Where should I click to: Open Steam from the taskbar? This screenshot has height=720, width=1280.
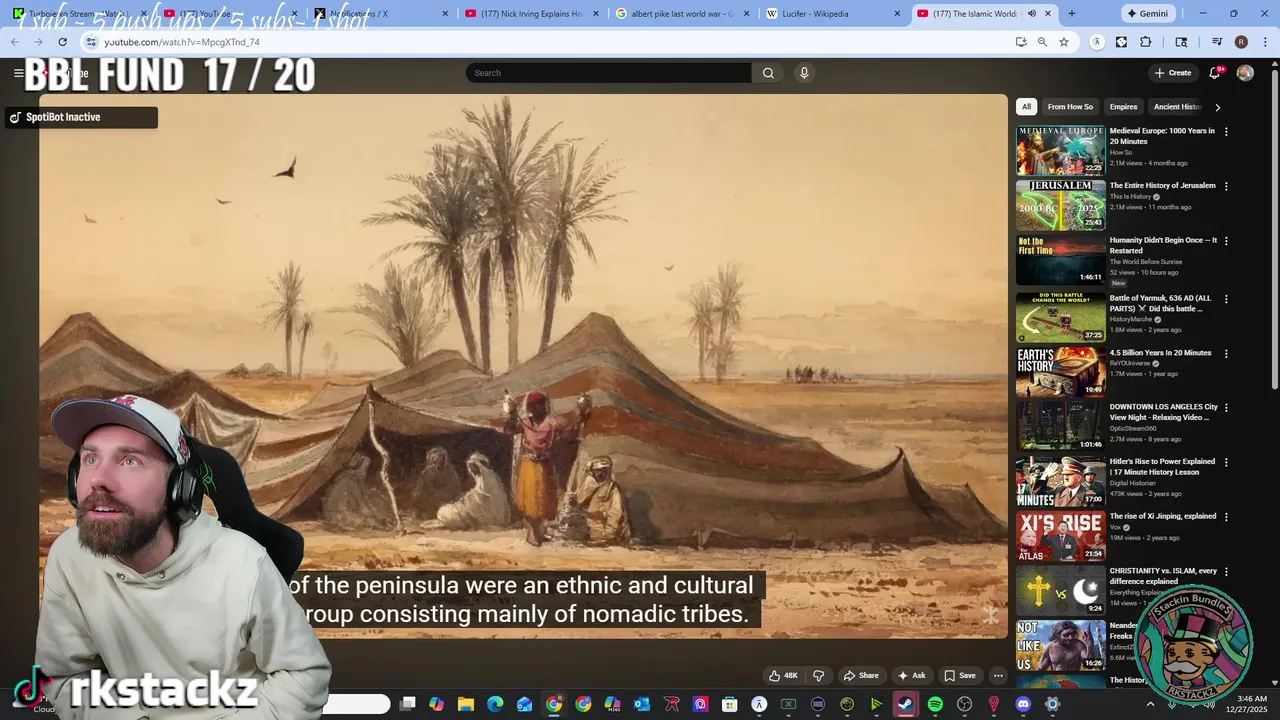point(906,704)
